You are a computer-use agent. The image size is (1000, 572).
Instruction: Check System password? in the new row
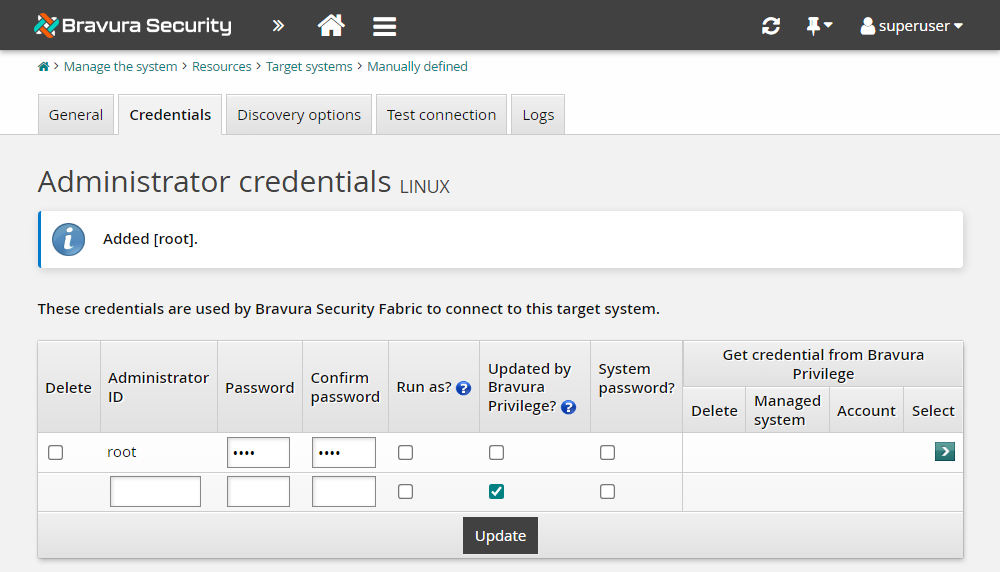click(607, 492)
